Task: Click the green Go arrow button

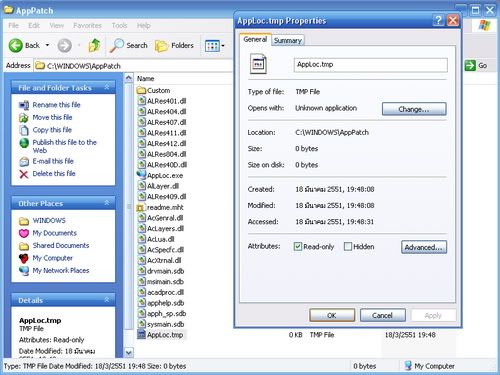Action: pyautogui.click(x=470, y=65)
